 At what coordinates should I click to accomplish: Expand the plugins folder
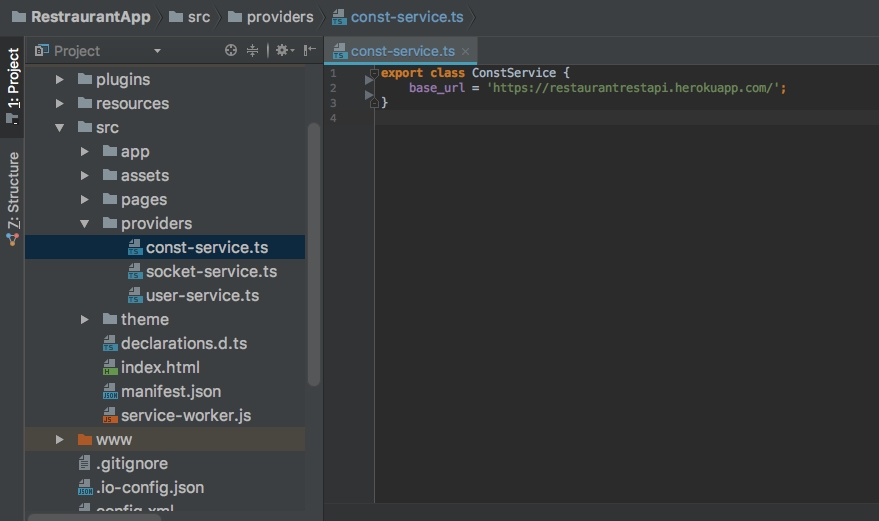pos(60,79)
